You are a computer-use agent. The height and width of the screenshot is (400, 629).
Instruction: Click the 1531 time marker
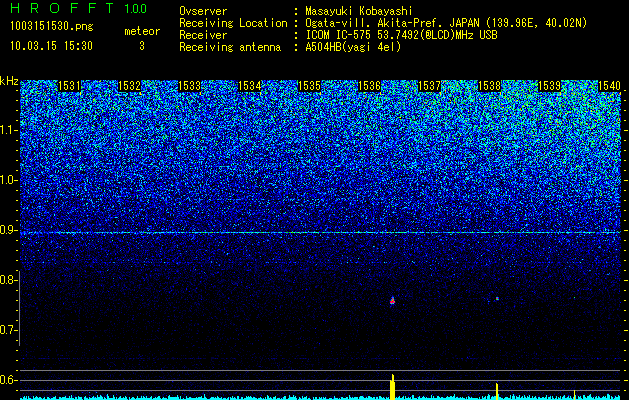tap(69, 86)
